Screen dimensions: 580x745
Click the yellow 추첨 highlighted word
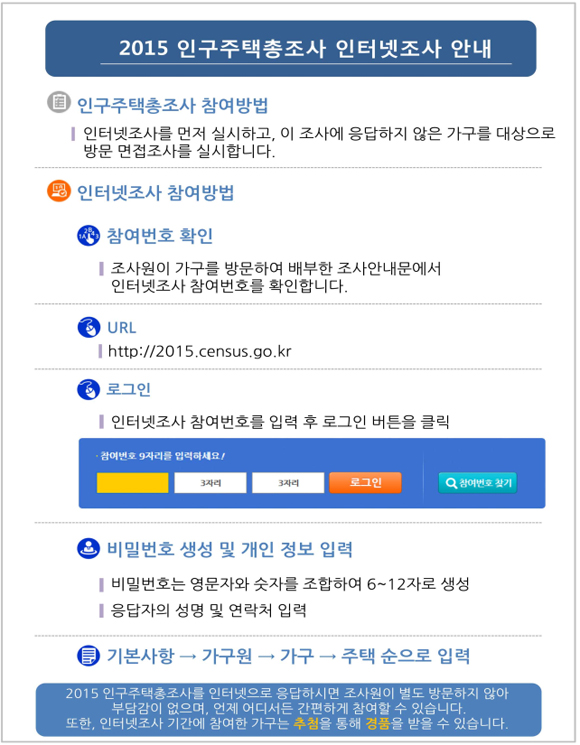[x=306, y=724]
